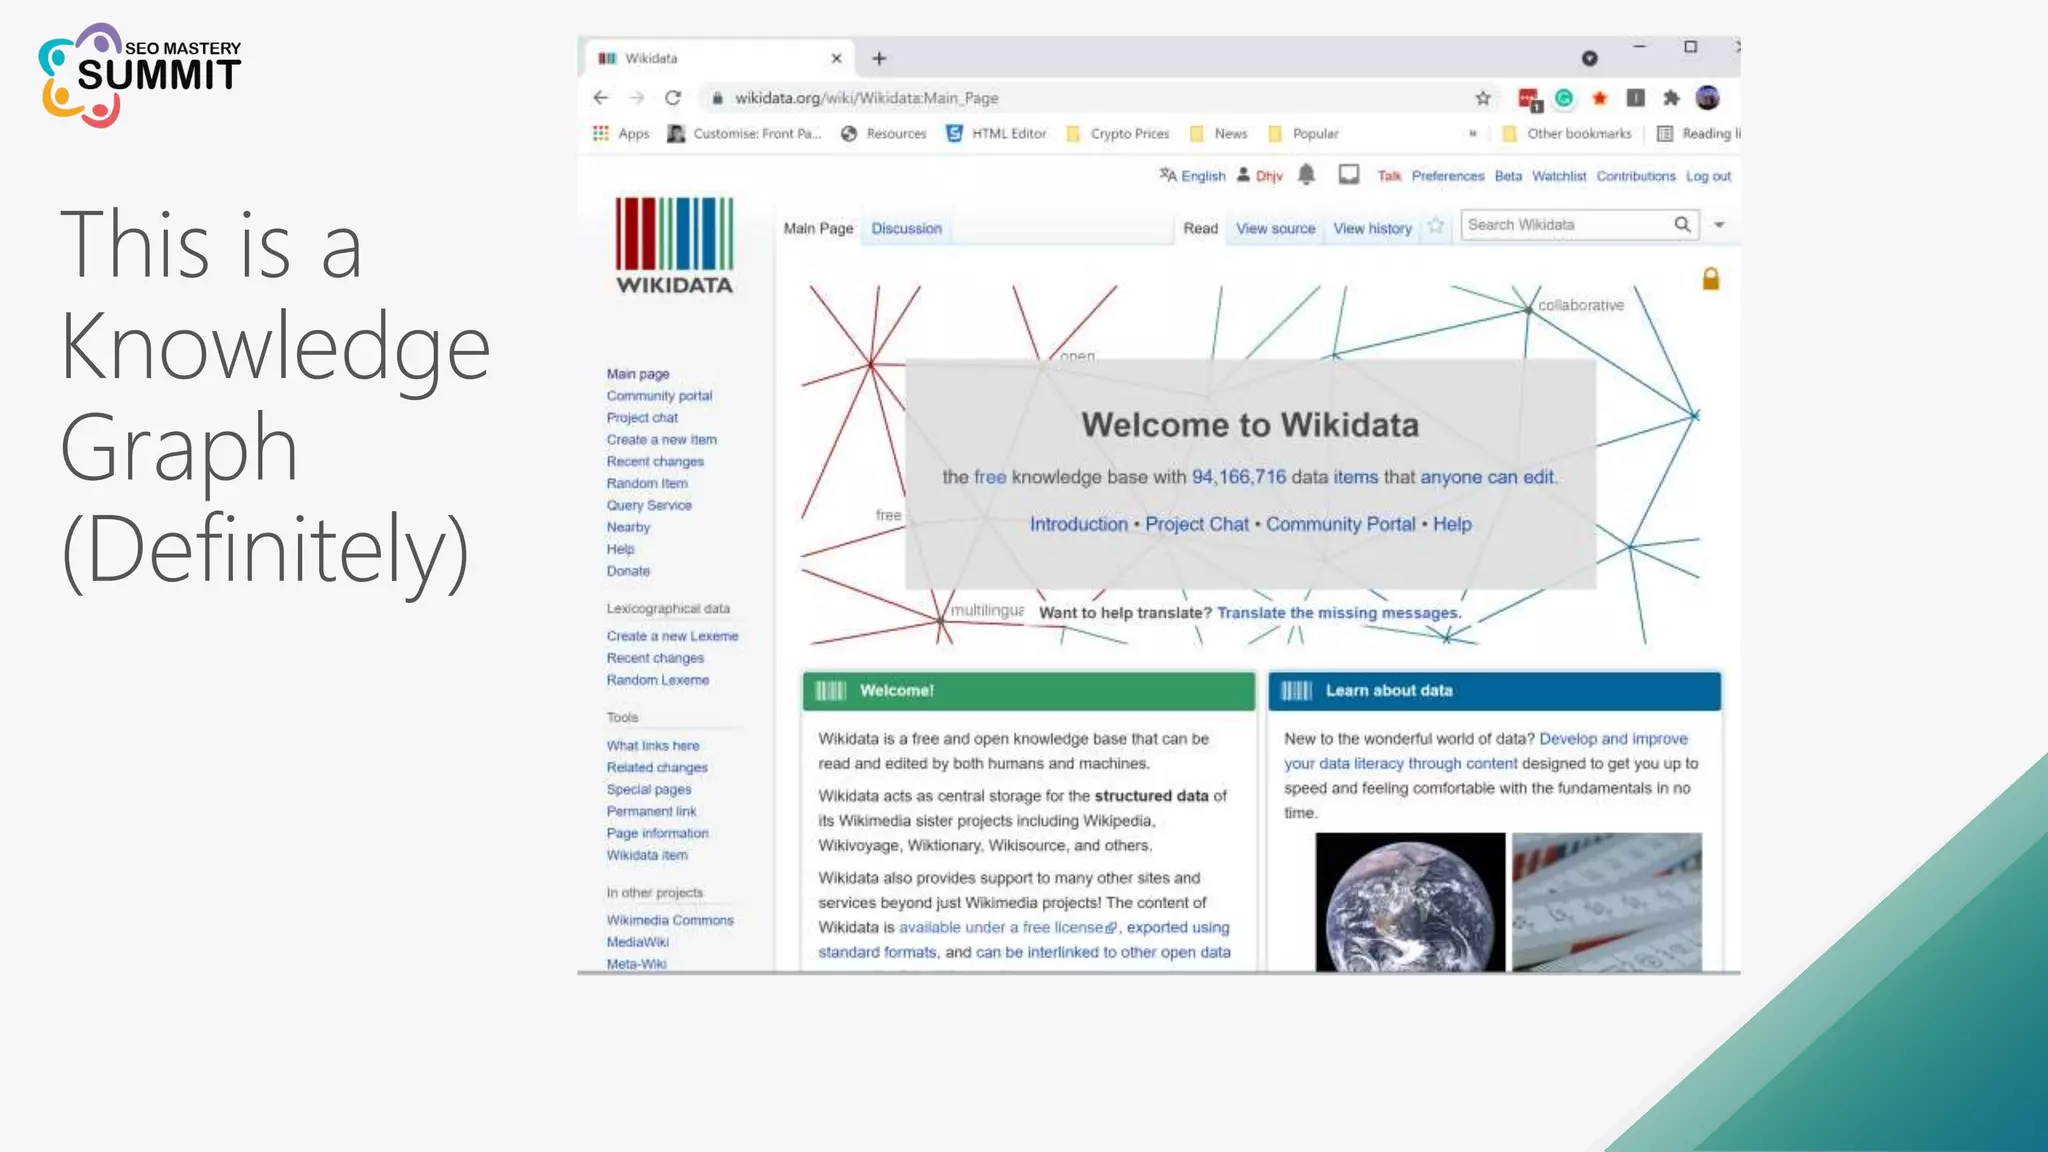Open the notifications bell icon
This screenshot has height=1152, width=2048.
(1306, 175)
